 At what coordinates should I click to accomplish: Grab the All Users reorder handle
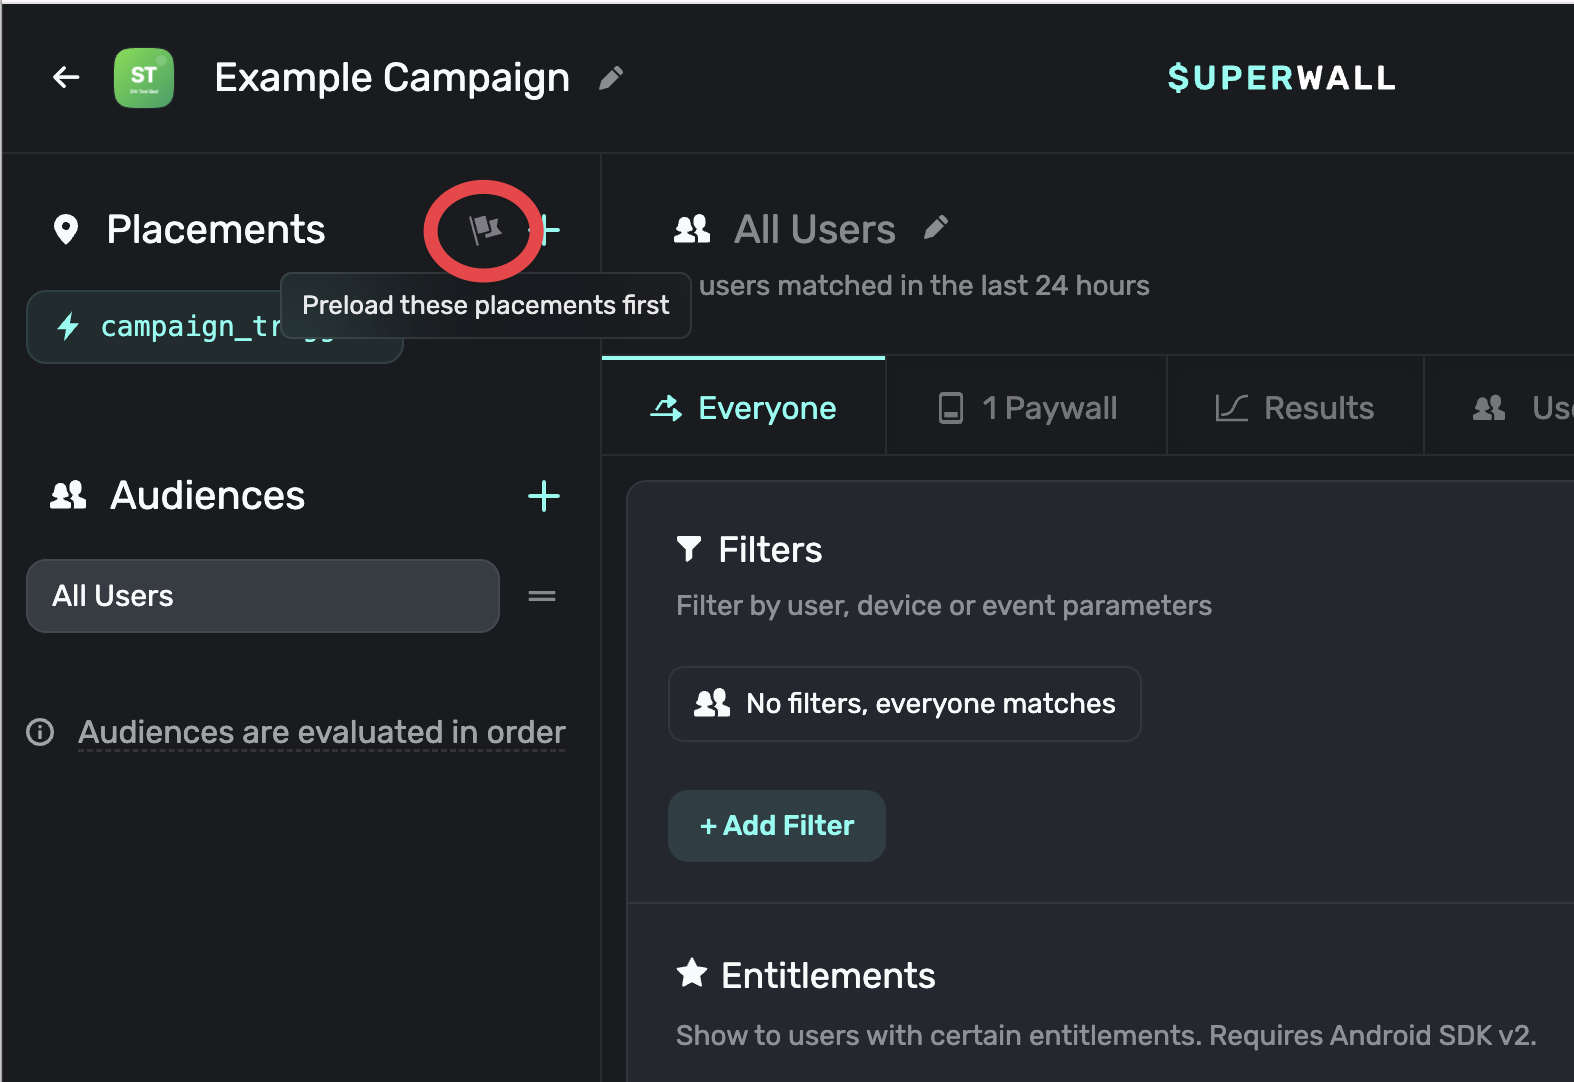[542, 596]
